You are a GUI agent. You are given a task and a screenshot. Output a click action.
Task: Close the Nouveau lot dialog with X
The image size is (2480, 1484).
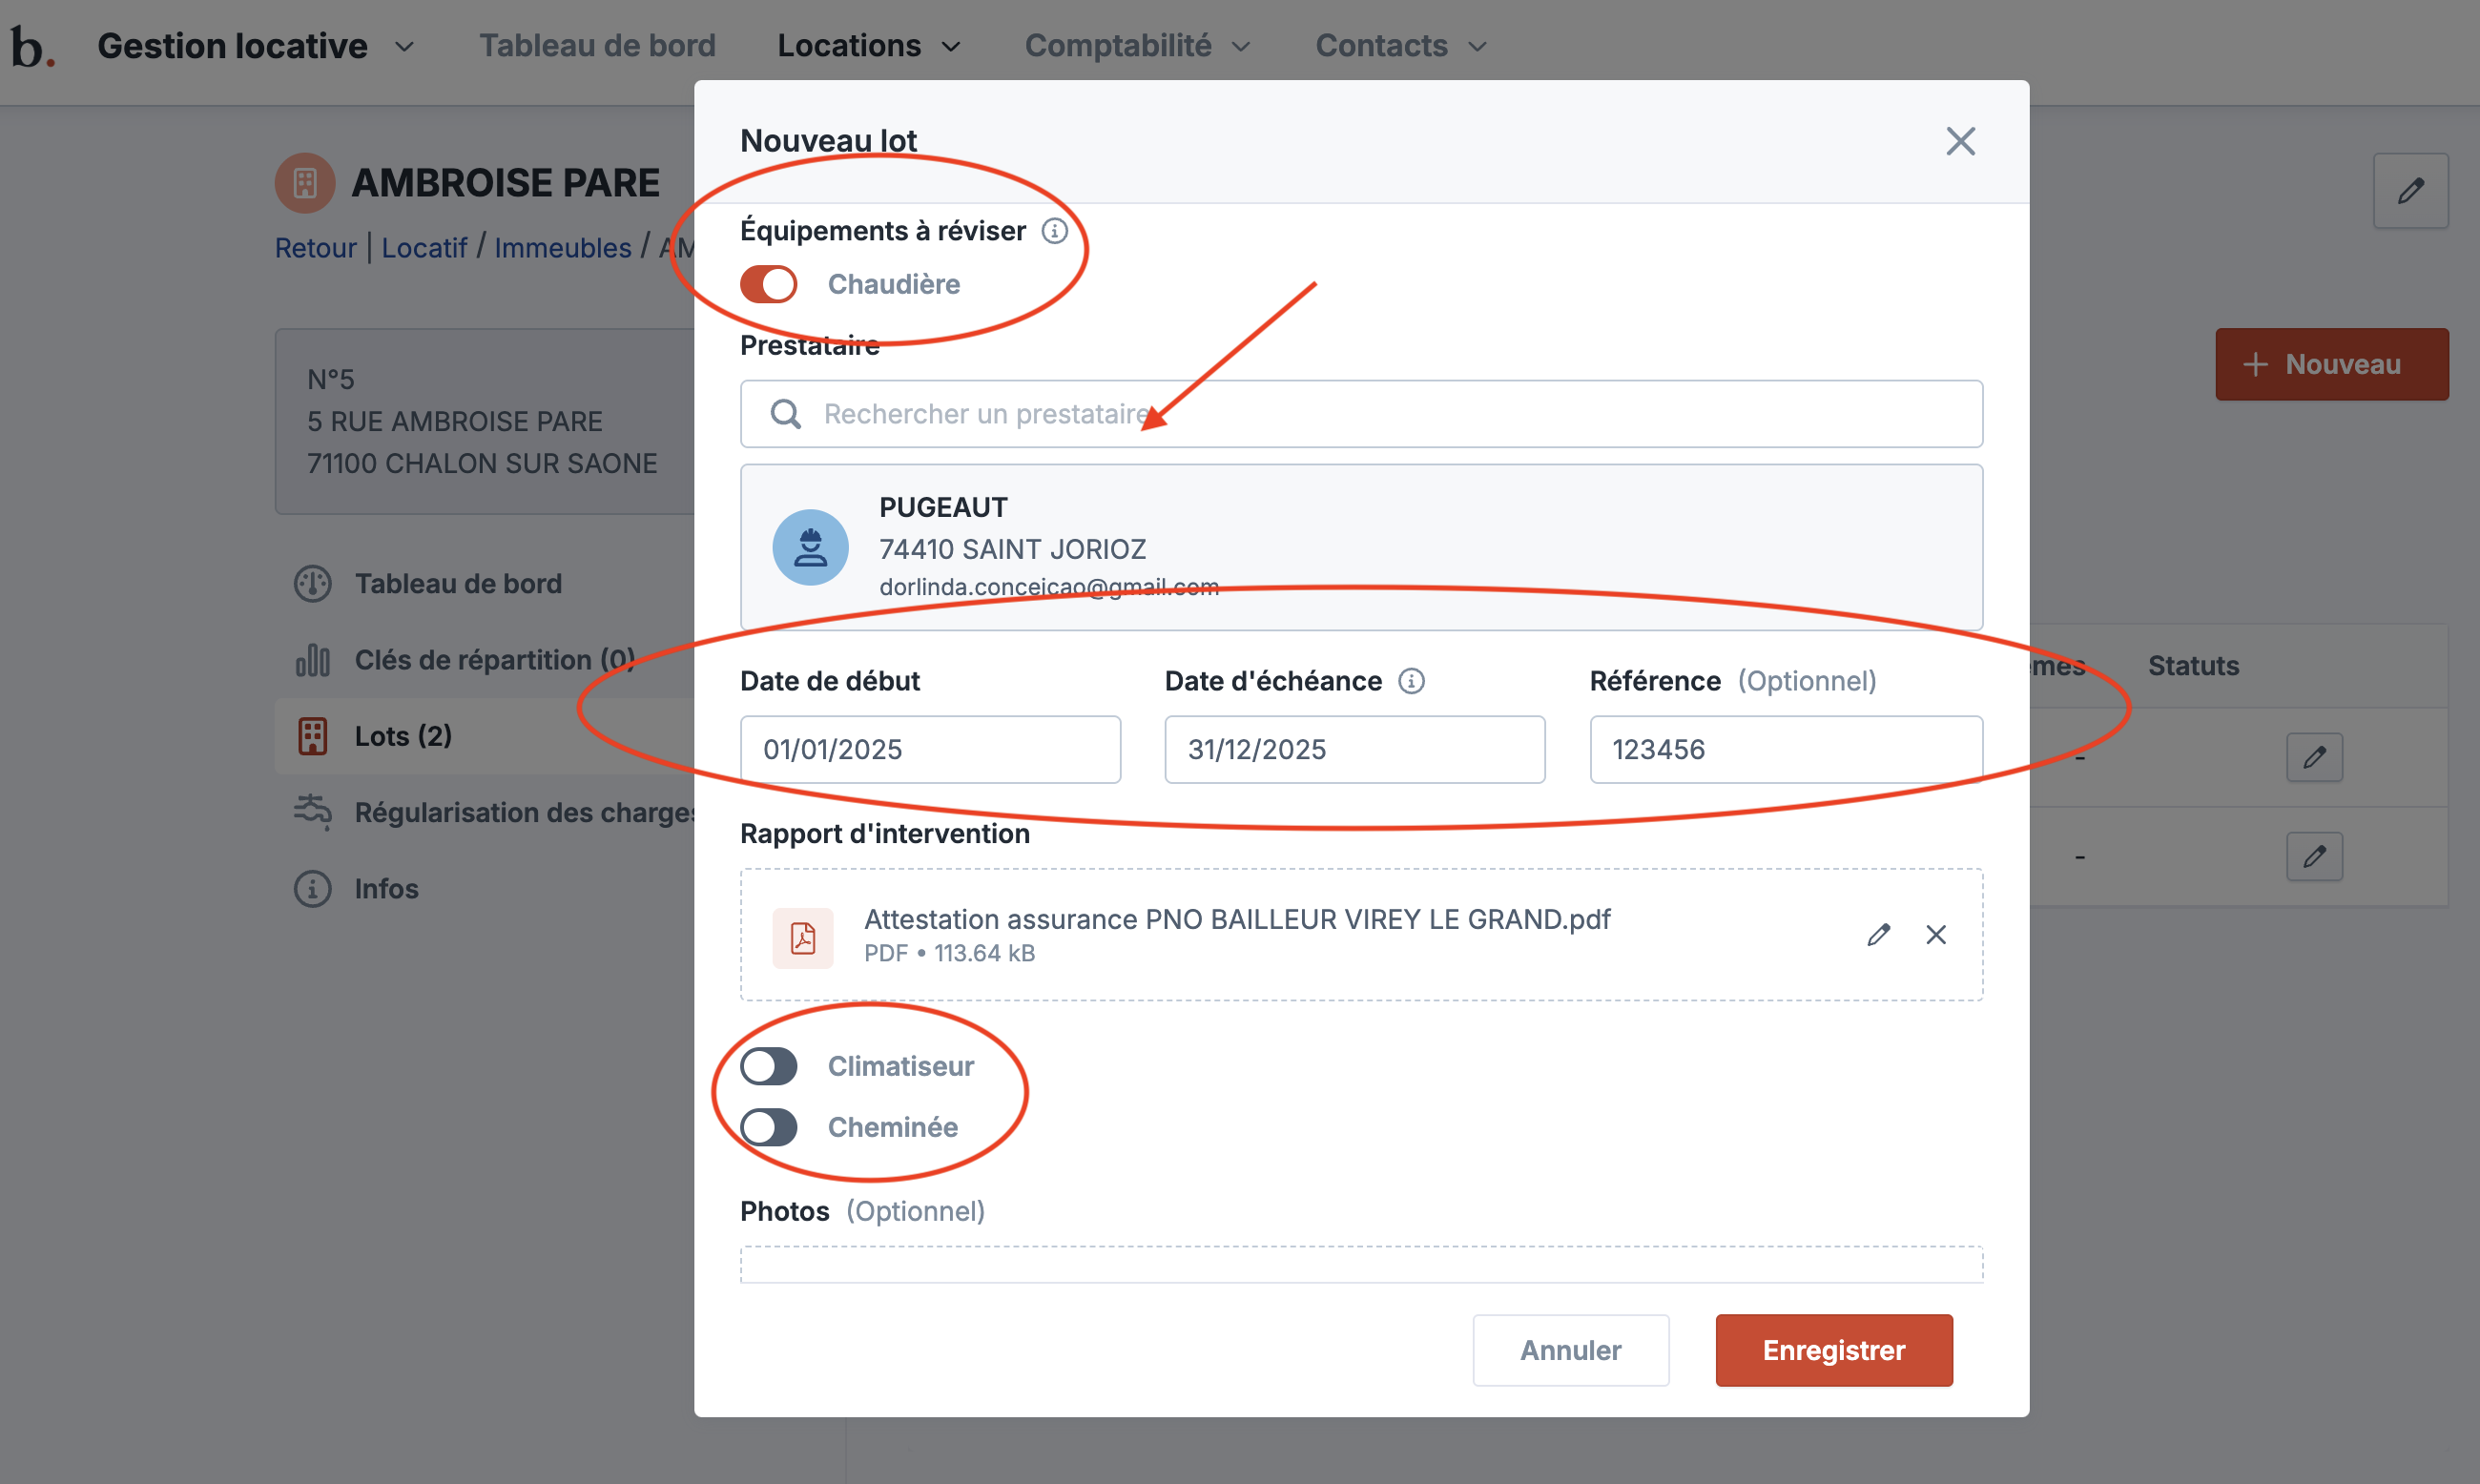pyautogui.click(x=1960, y=141)
